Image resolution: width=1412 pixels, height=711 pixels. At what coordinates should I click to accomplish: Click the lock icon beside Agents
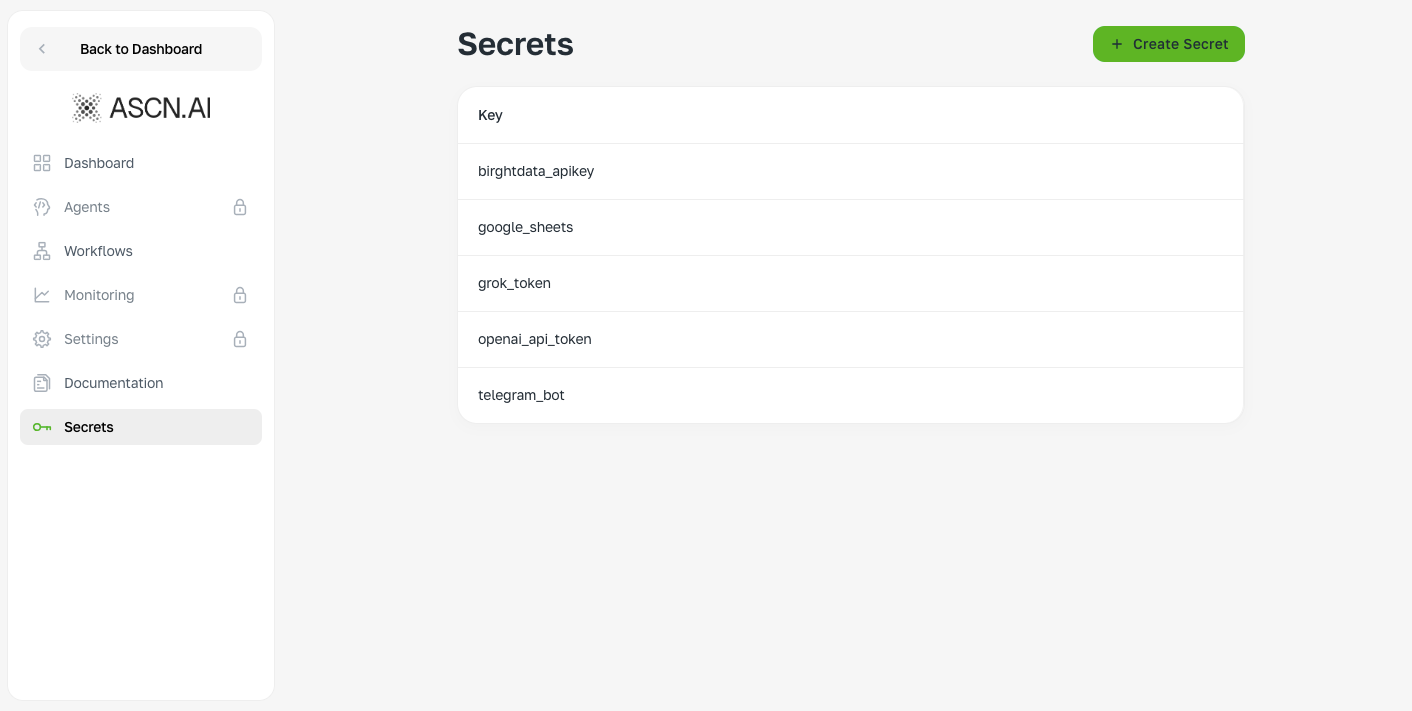coord(240,207)
